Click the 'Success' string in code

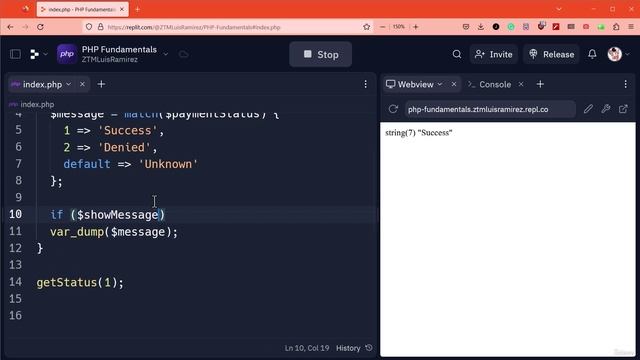click(x=127, y=131)
